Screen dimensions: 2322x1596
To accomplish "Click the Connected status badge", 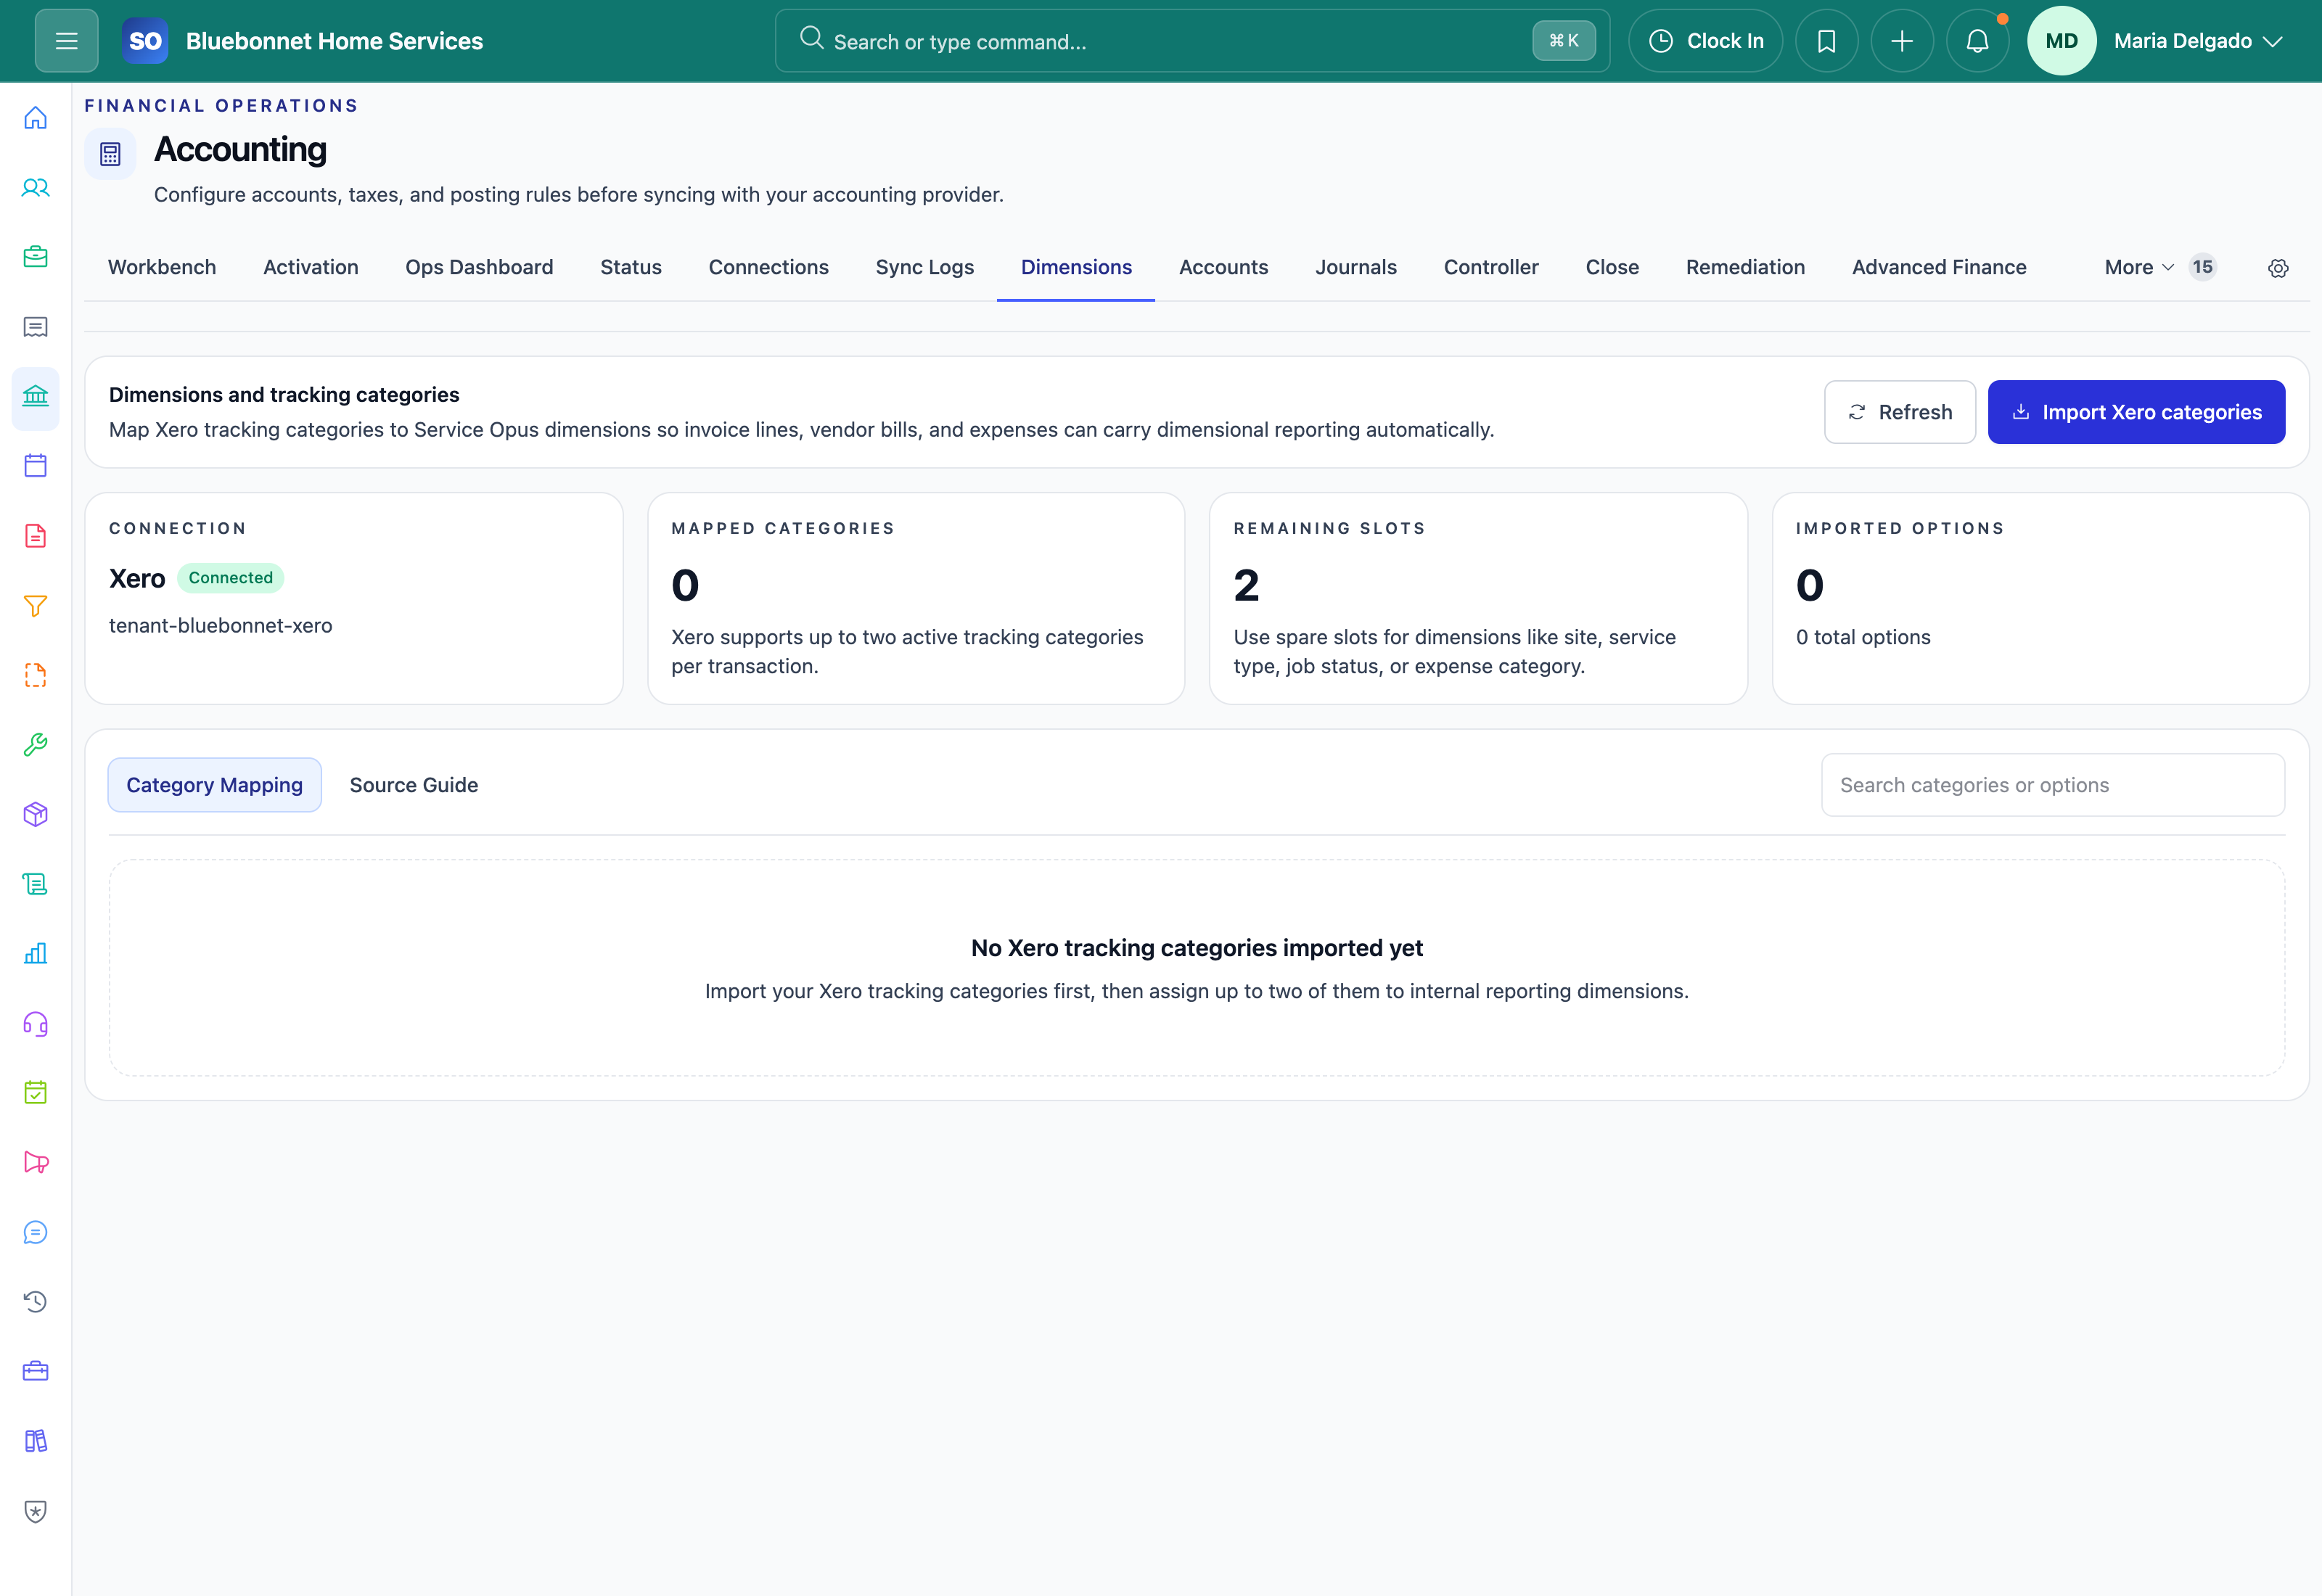I will (x=230, y=578).
